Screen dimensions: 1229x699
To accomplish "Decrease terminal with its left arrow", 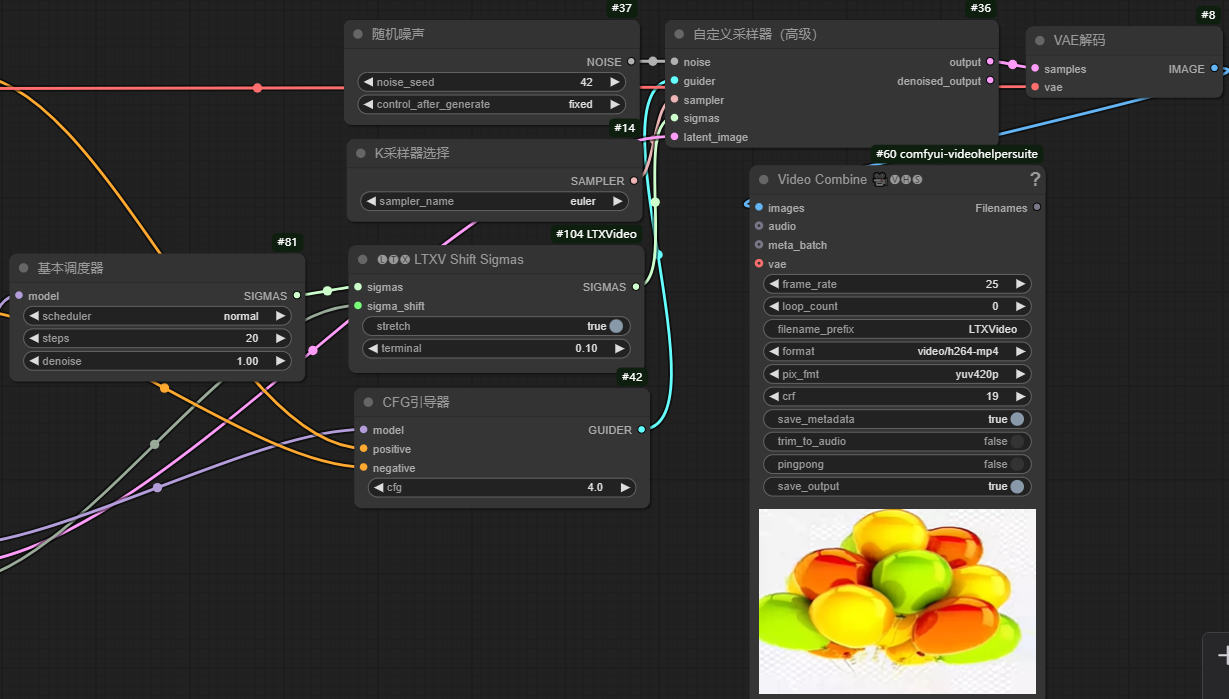I will [x=373, y=349].
